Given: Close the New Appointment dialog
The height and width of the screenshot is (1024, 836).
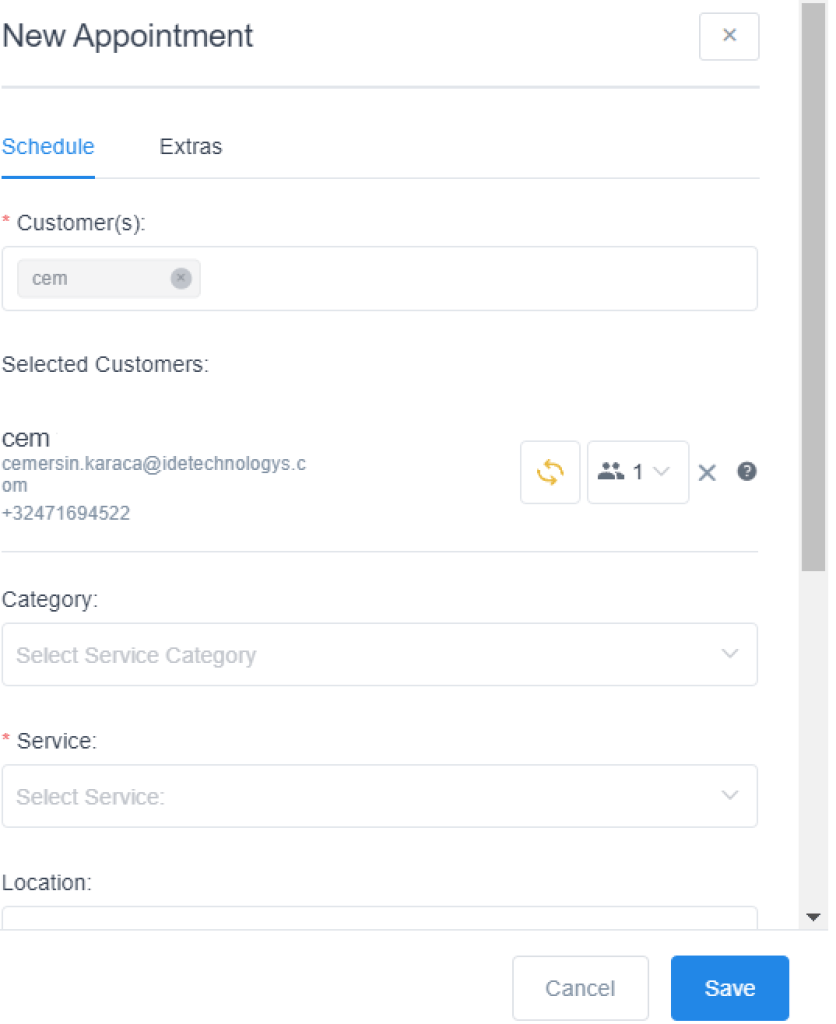Looking at the screenshot, I should [x=729, y=36].
